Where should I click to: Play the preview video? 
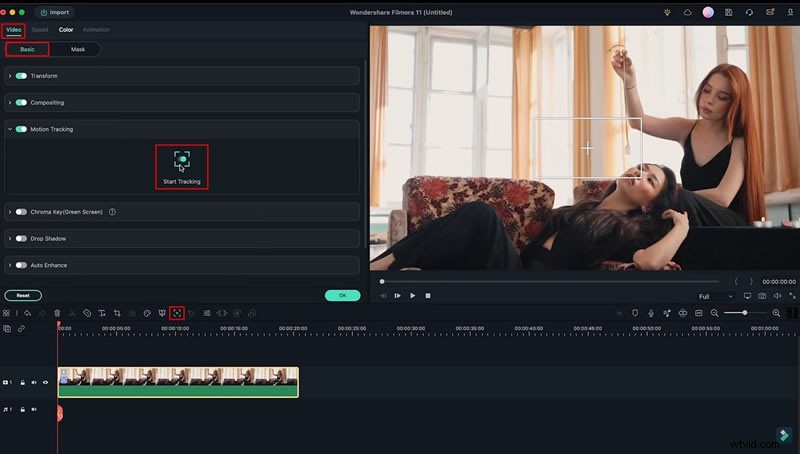point(412,296)
